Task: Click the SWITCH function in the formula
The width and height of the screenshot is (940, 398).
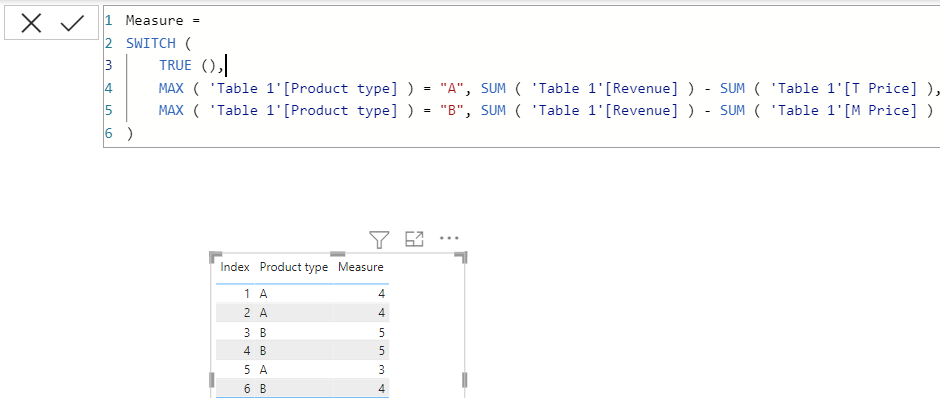Action: pos(150,43)
